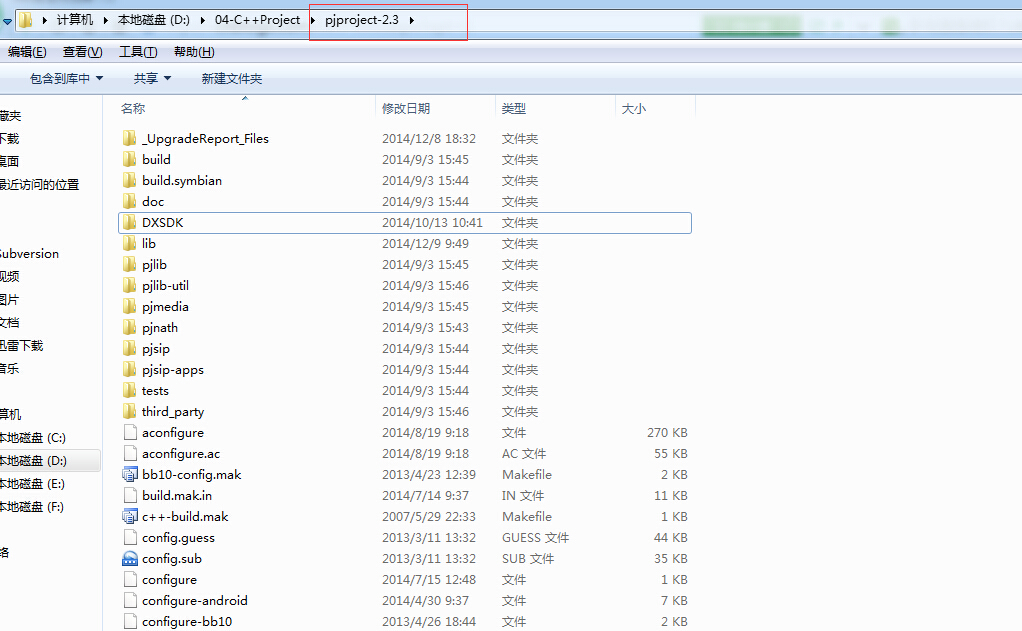This screenshot has height=631, width=1022.
Task: Click the pjmedia folder icon
Action: (x=130, y=306)
